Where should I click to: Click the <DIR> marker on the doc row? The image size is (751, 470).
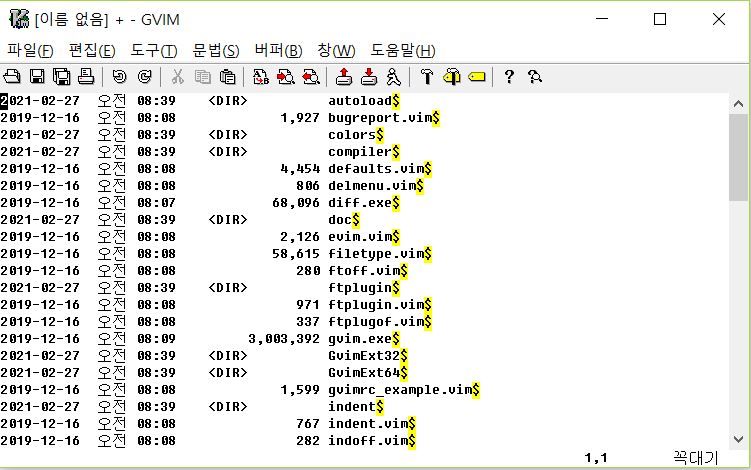[x=228, y=220]
